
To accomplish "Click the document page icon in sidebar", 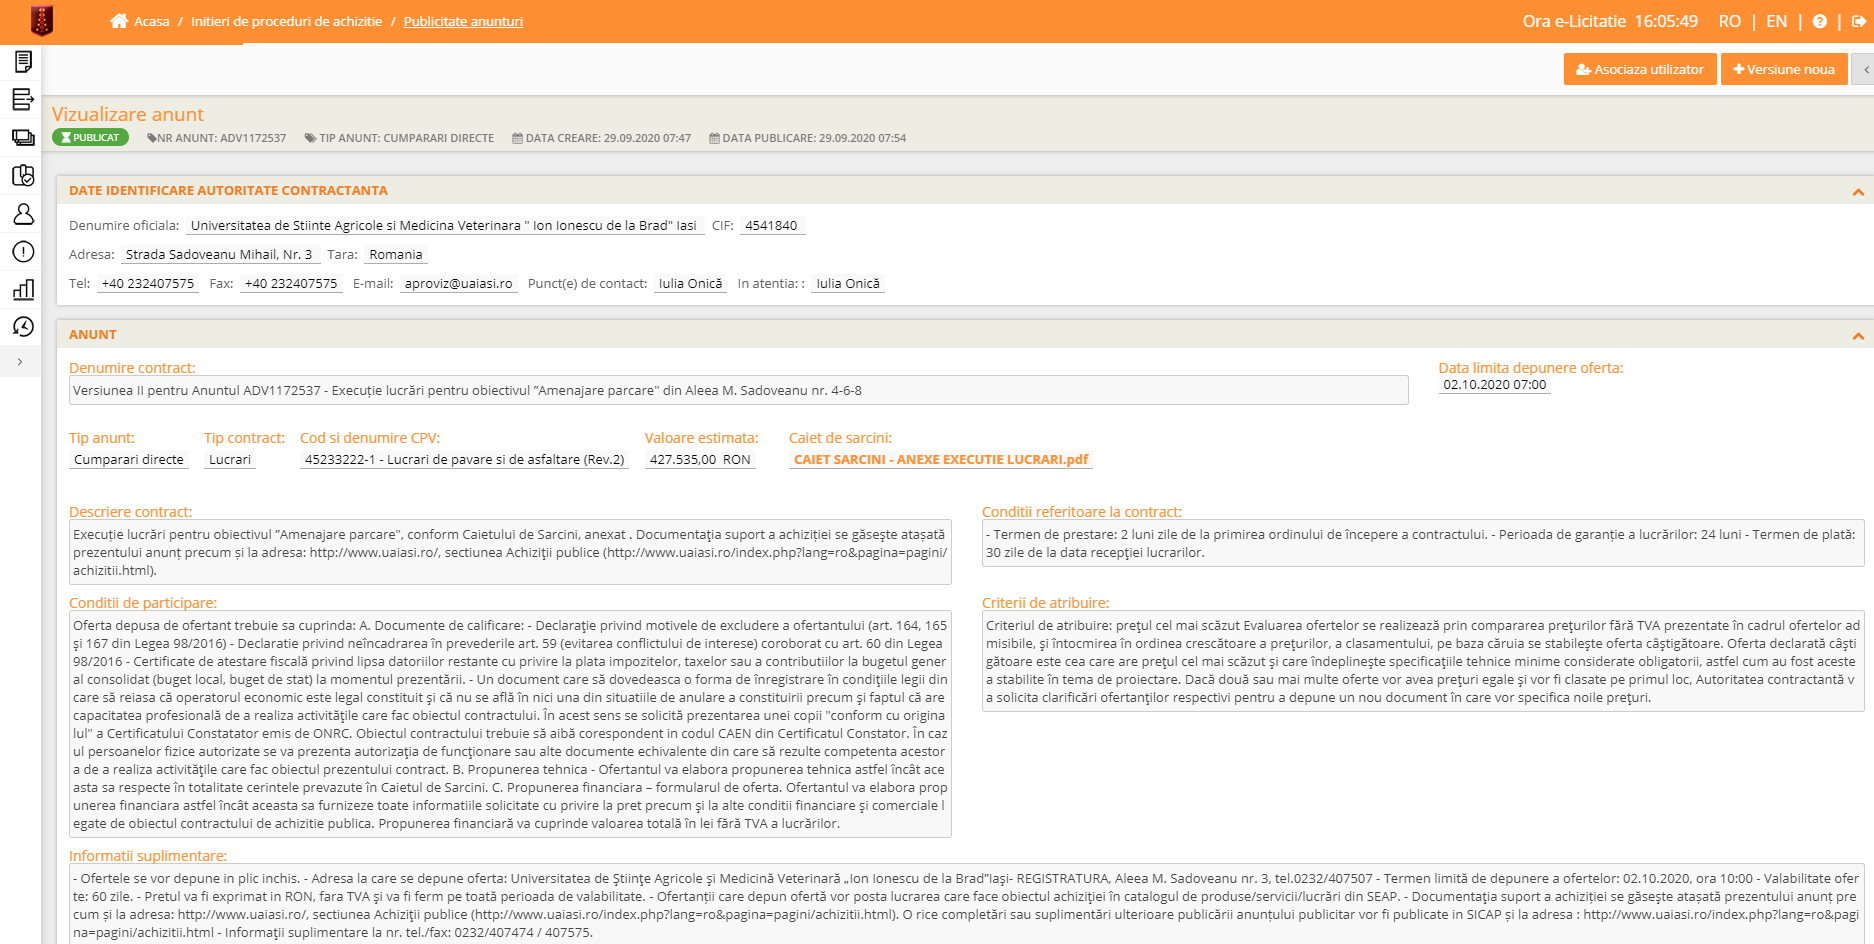I will (x=23, y=62).
